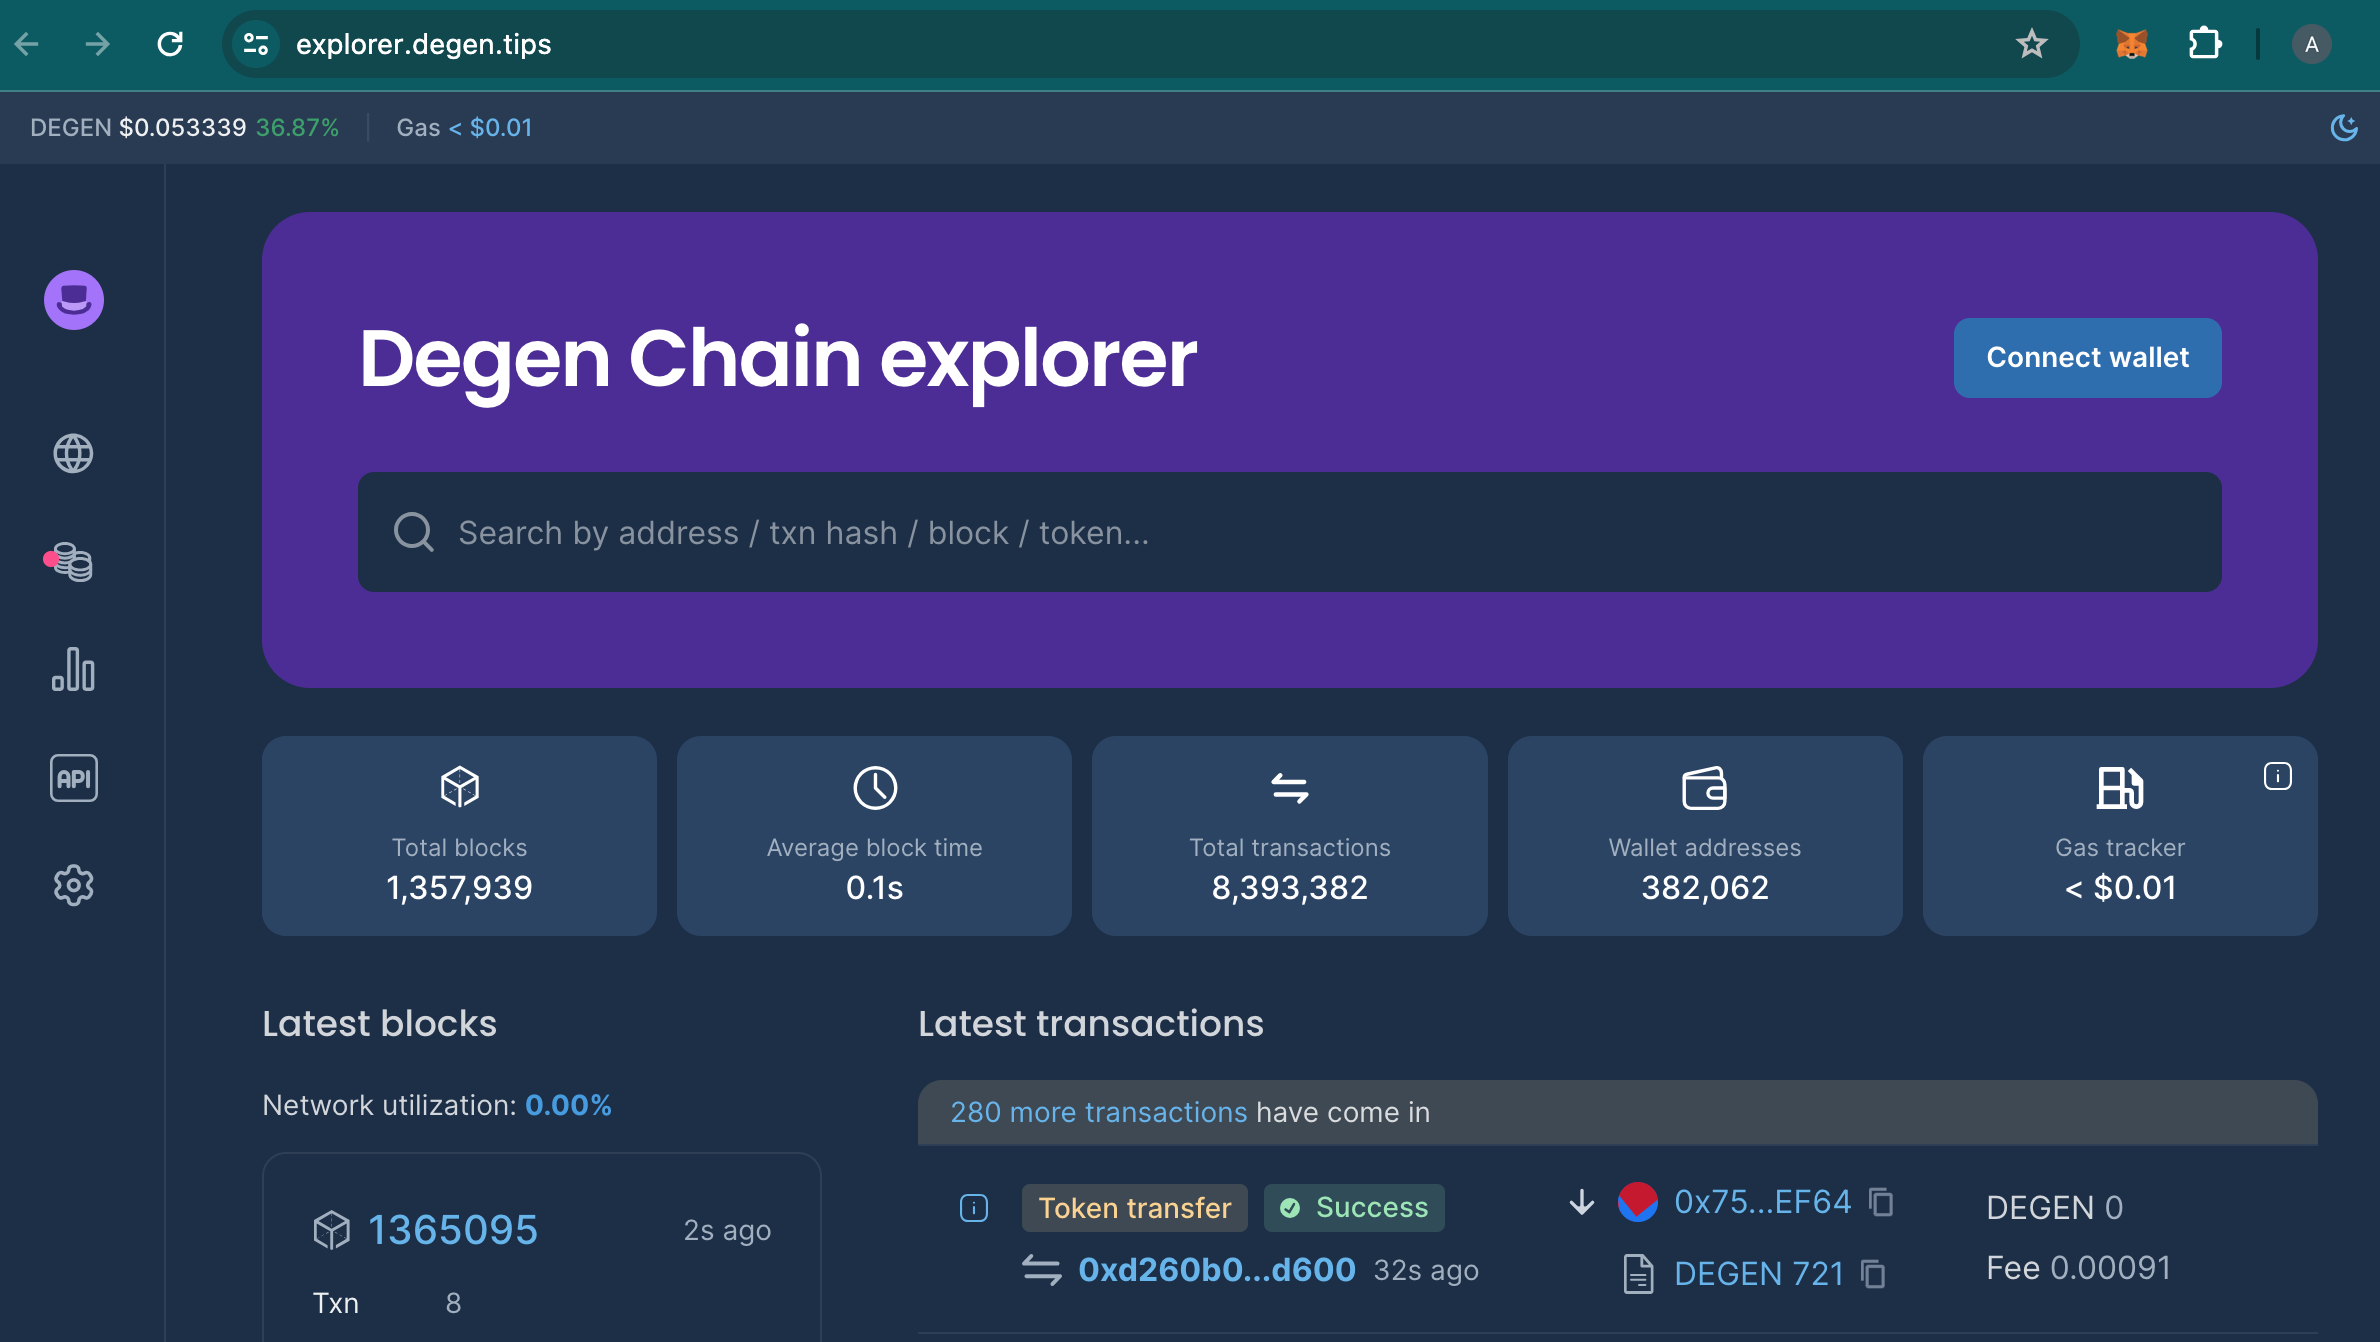Open the Charts & stats sidebar icon

point(73,671)
